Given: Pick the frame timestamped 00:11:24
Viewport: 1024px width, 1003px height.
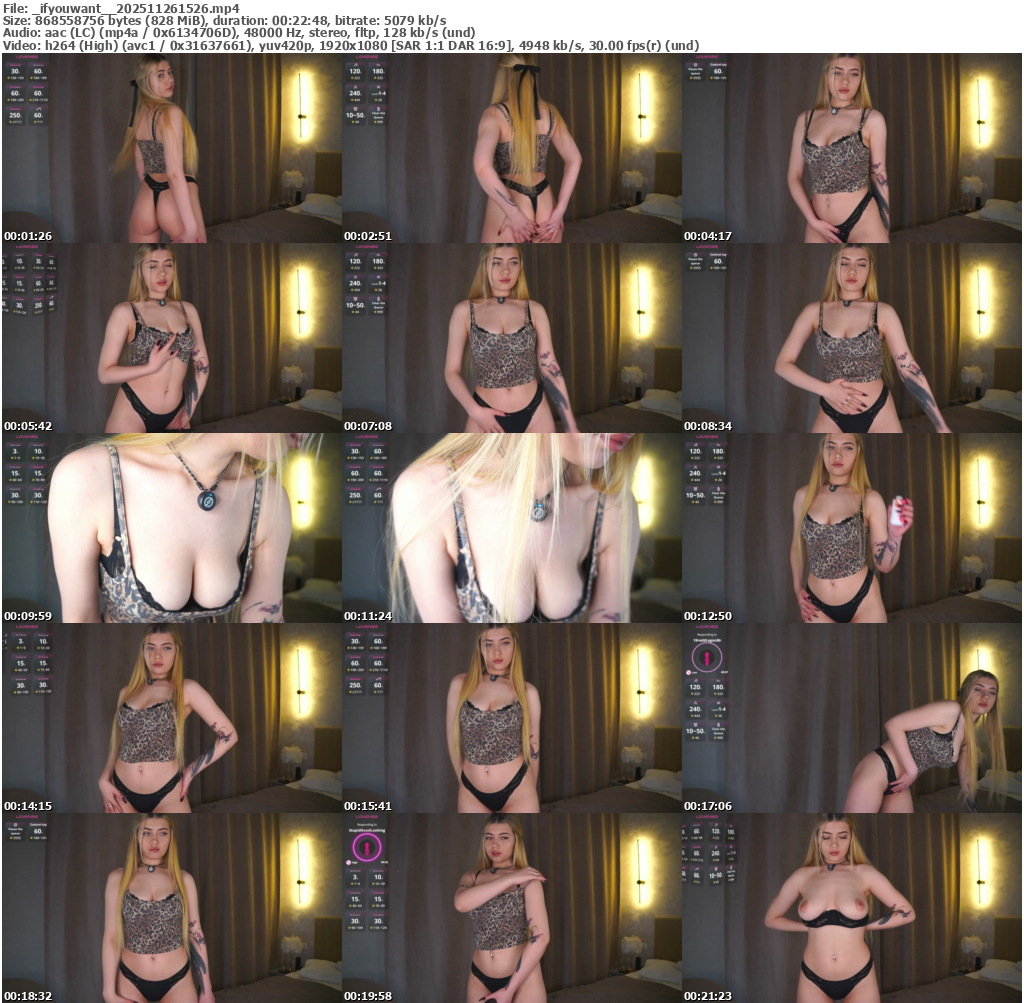Looking at the screenshot, I should coord(512,528).
